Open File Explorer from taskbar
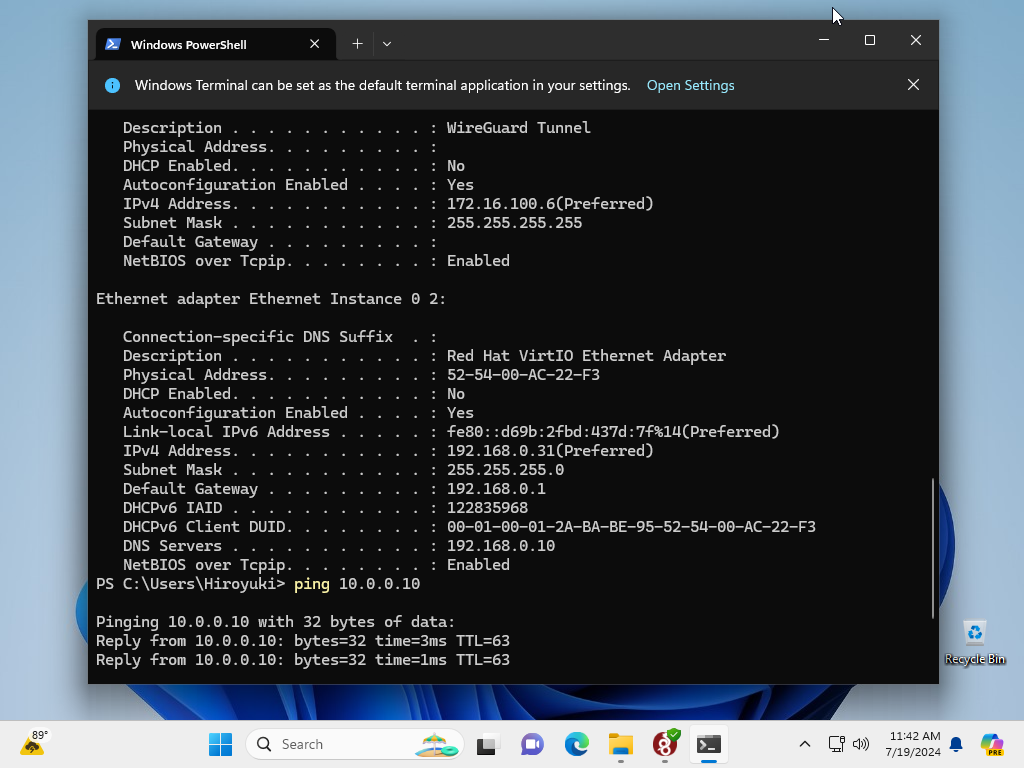1024x768 pixels. 620,744
